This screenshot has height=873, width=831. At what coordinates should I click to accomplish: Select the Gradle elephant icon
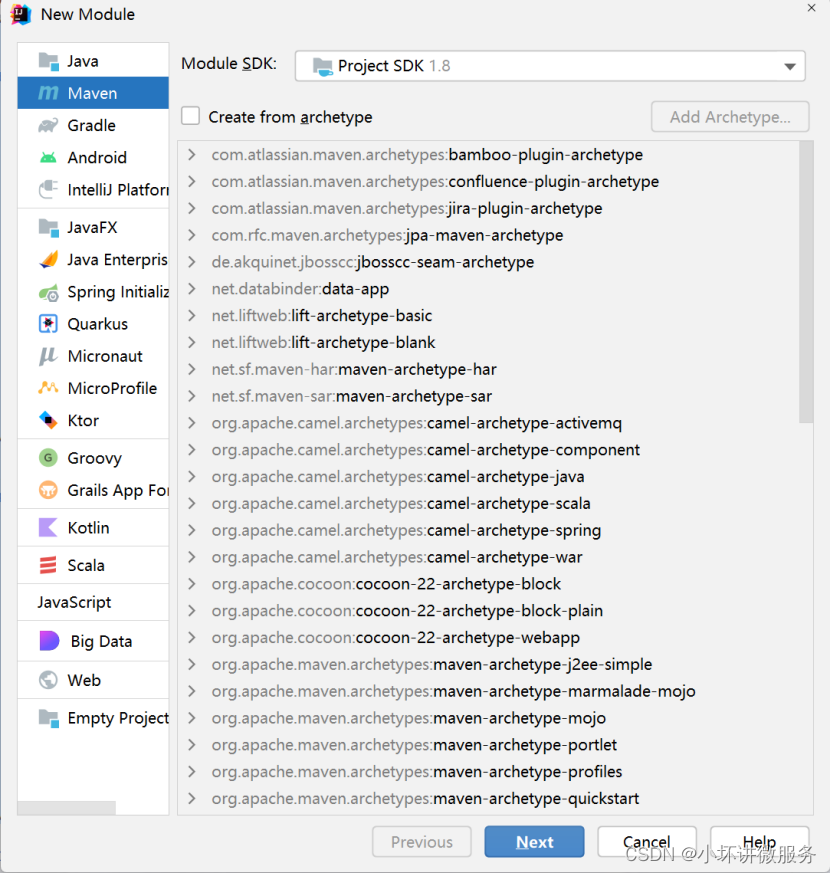coord(48,125)
